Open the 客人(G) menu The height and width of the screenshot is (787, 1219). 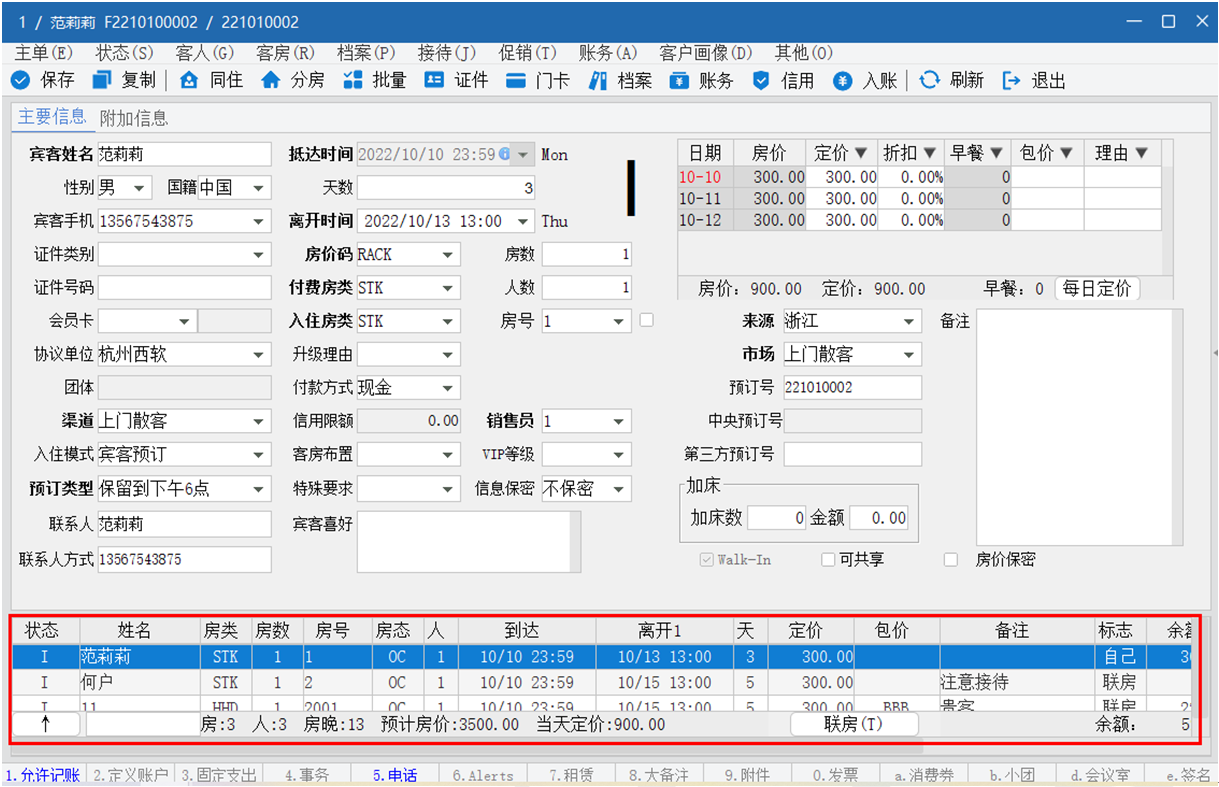tap(205, 53)
